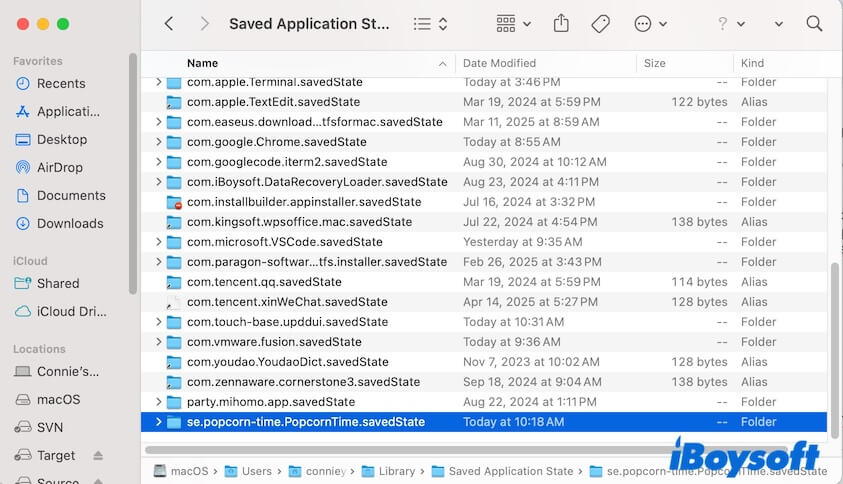The height and width of the screenshot is (484, 843).
Task: Sort by Date Modified column
Action: point(499,63)
